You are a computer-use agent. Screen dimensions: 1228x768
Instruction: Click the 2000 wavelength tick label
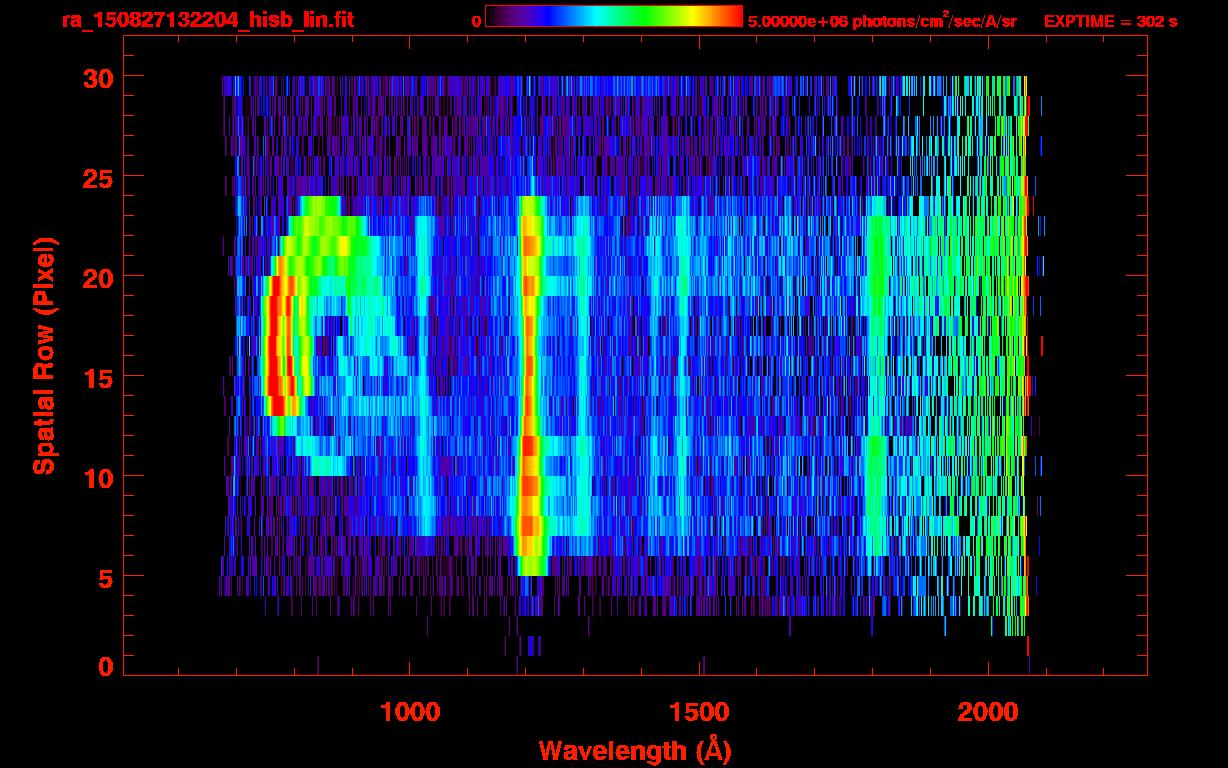coord(990,712)
